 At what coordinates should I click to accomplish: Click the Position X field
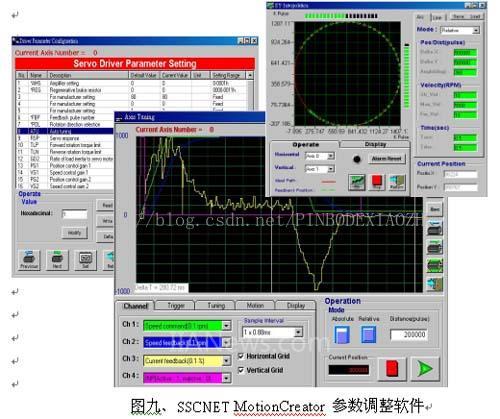click(x=460, y=174)
